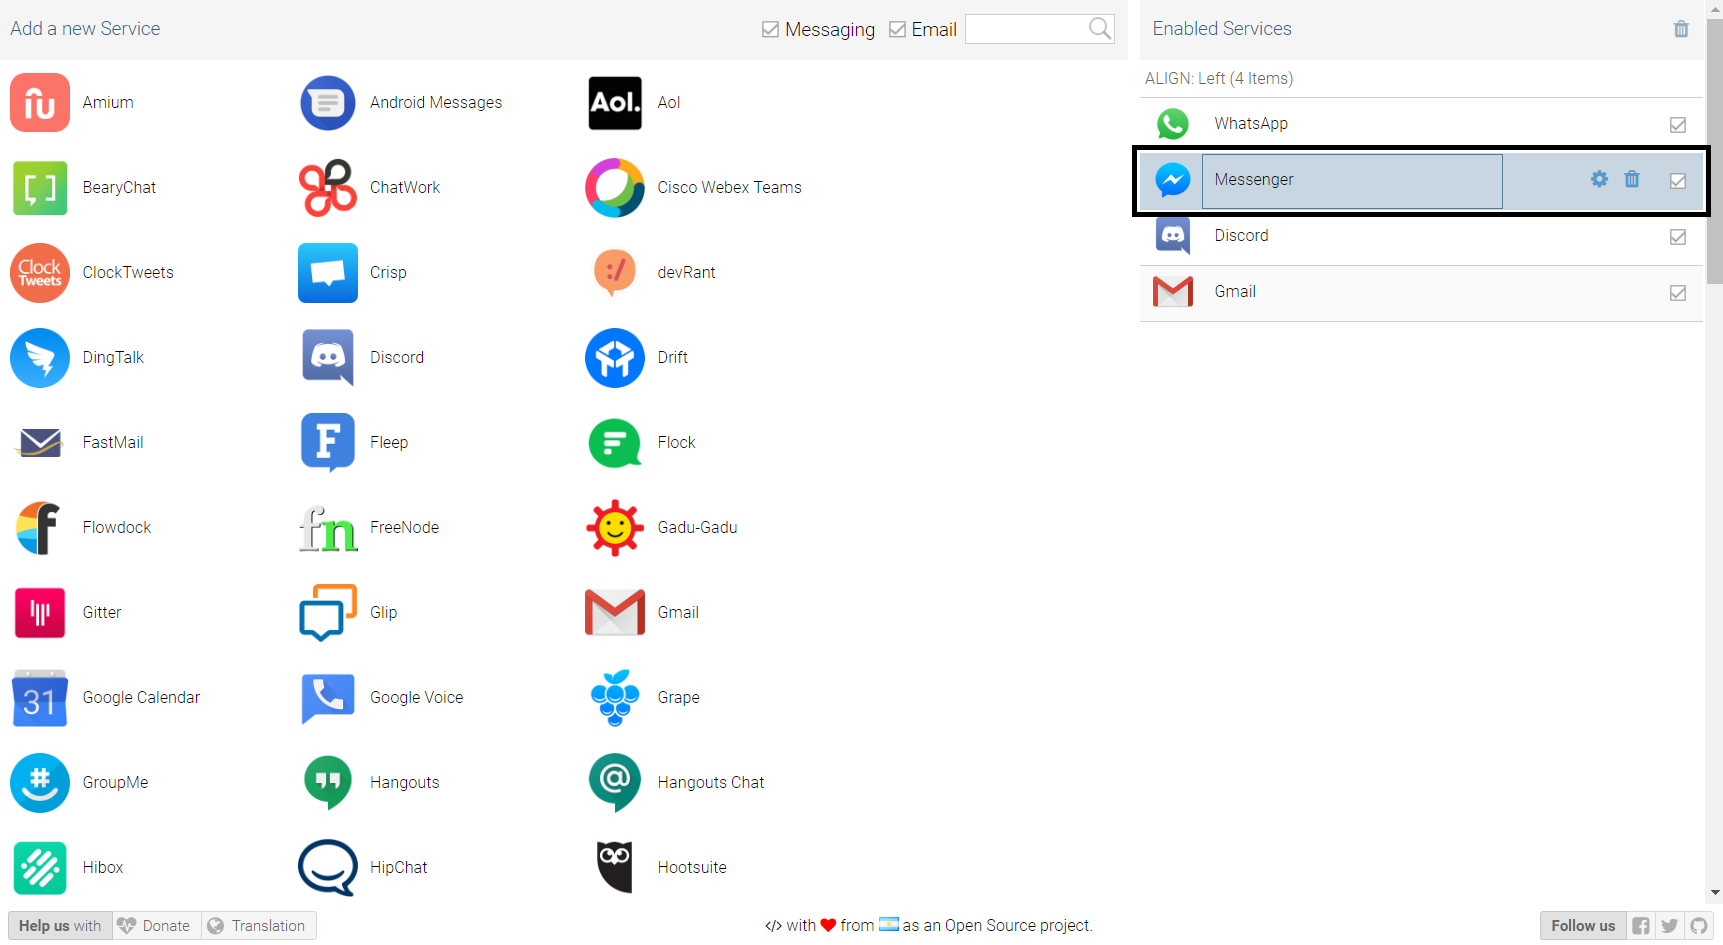The height and width of the screenshot is (945, 1723).
Task: Select the Google Voice icon
Action: 328,697
